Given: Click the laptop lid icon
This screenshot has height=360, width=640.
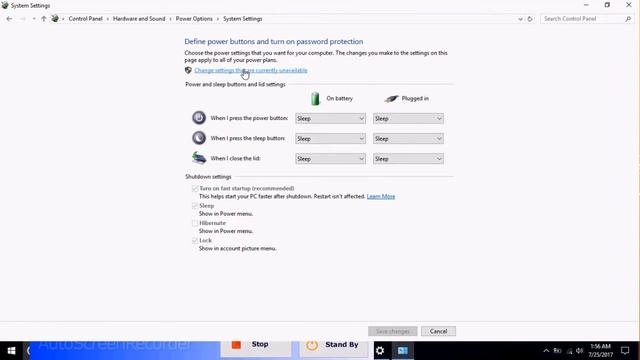Looking at the screenshot, I should pos(199,158).
